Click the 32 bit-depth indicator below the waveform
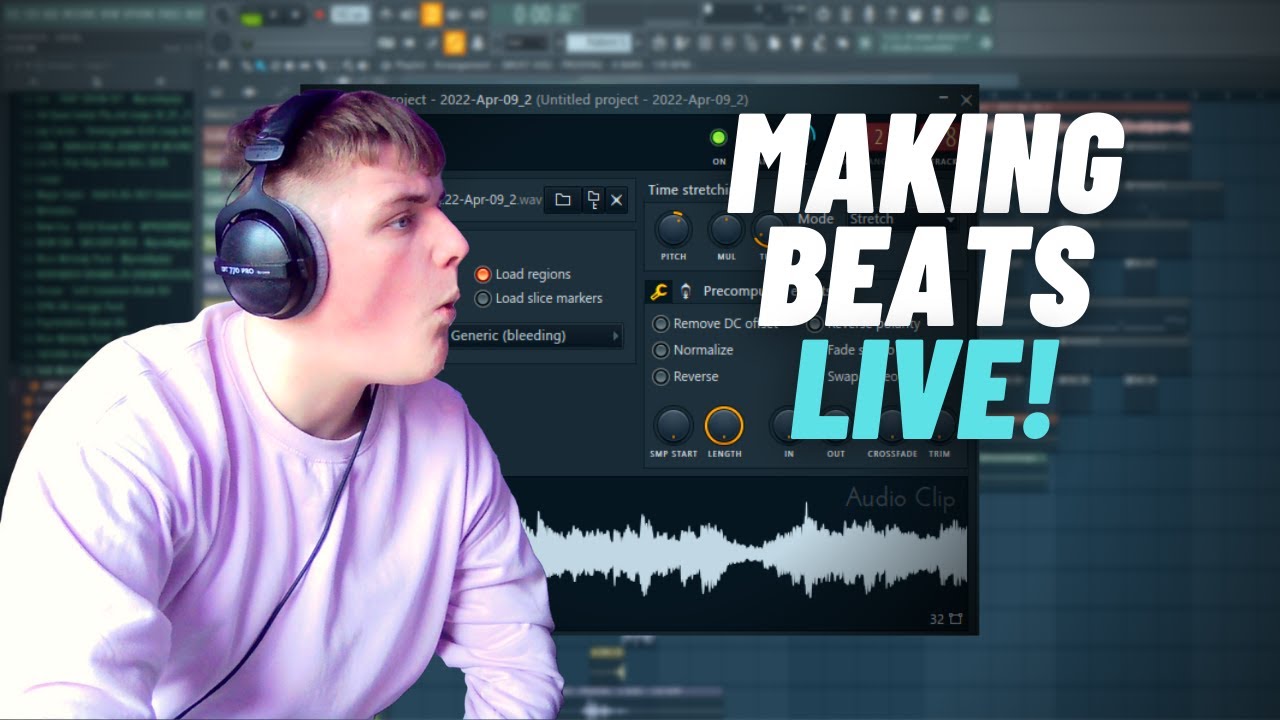Screen dimensions: 1280x720 tap(937, 619)
